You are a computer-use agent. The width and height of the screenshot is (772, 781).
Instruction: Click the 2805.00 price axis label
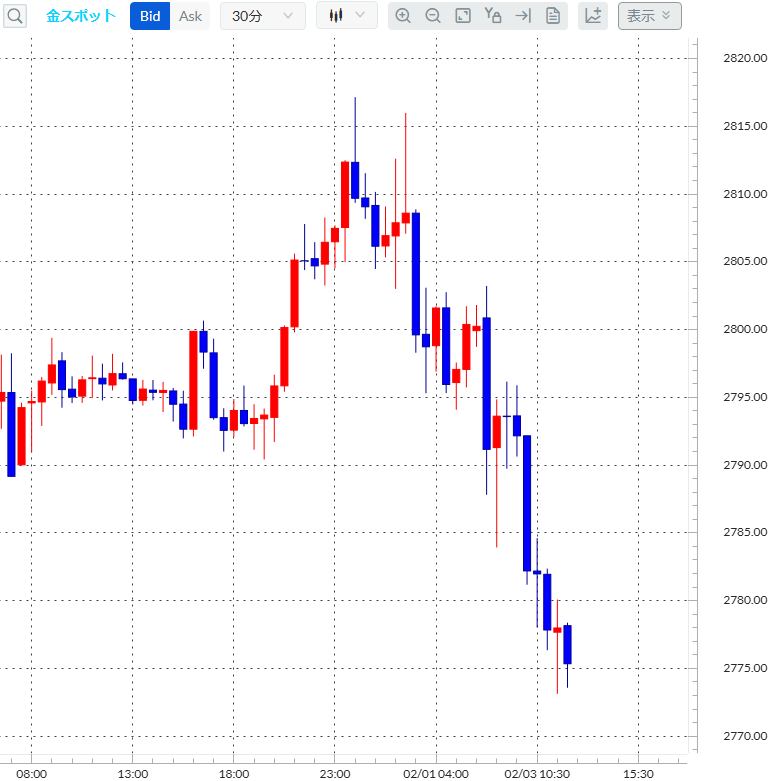click(x=745, y=261)
